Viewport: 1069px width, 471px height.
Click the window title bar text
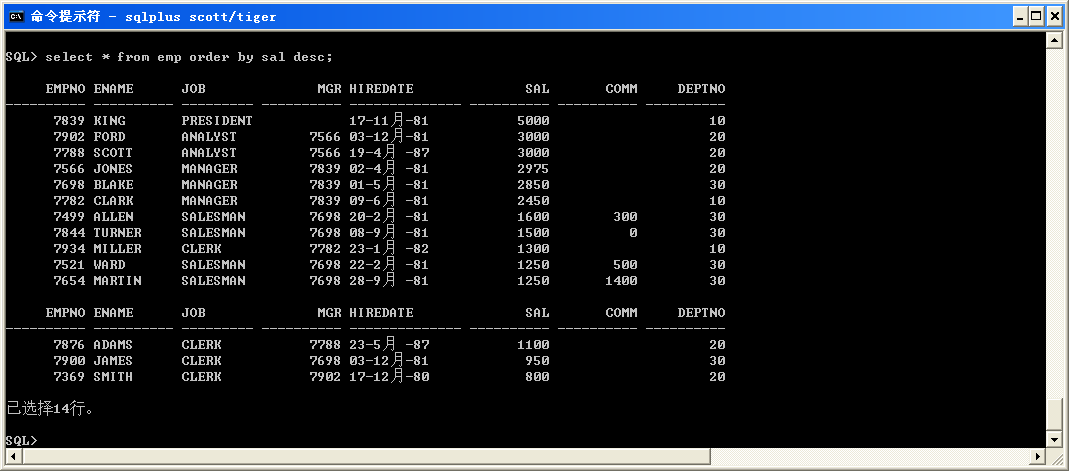point(154,16)
